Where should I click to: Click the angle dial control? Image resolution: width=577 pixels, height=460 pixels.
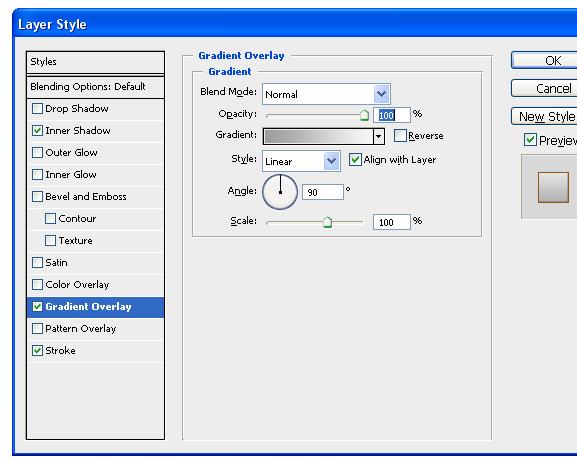(x=280, y=192)
